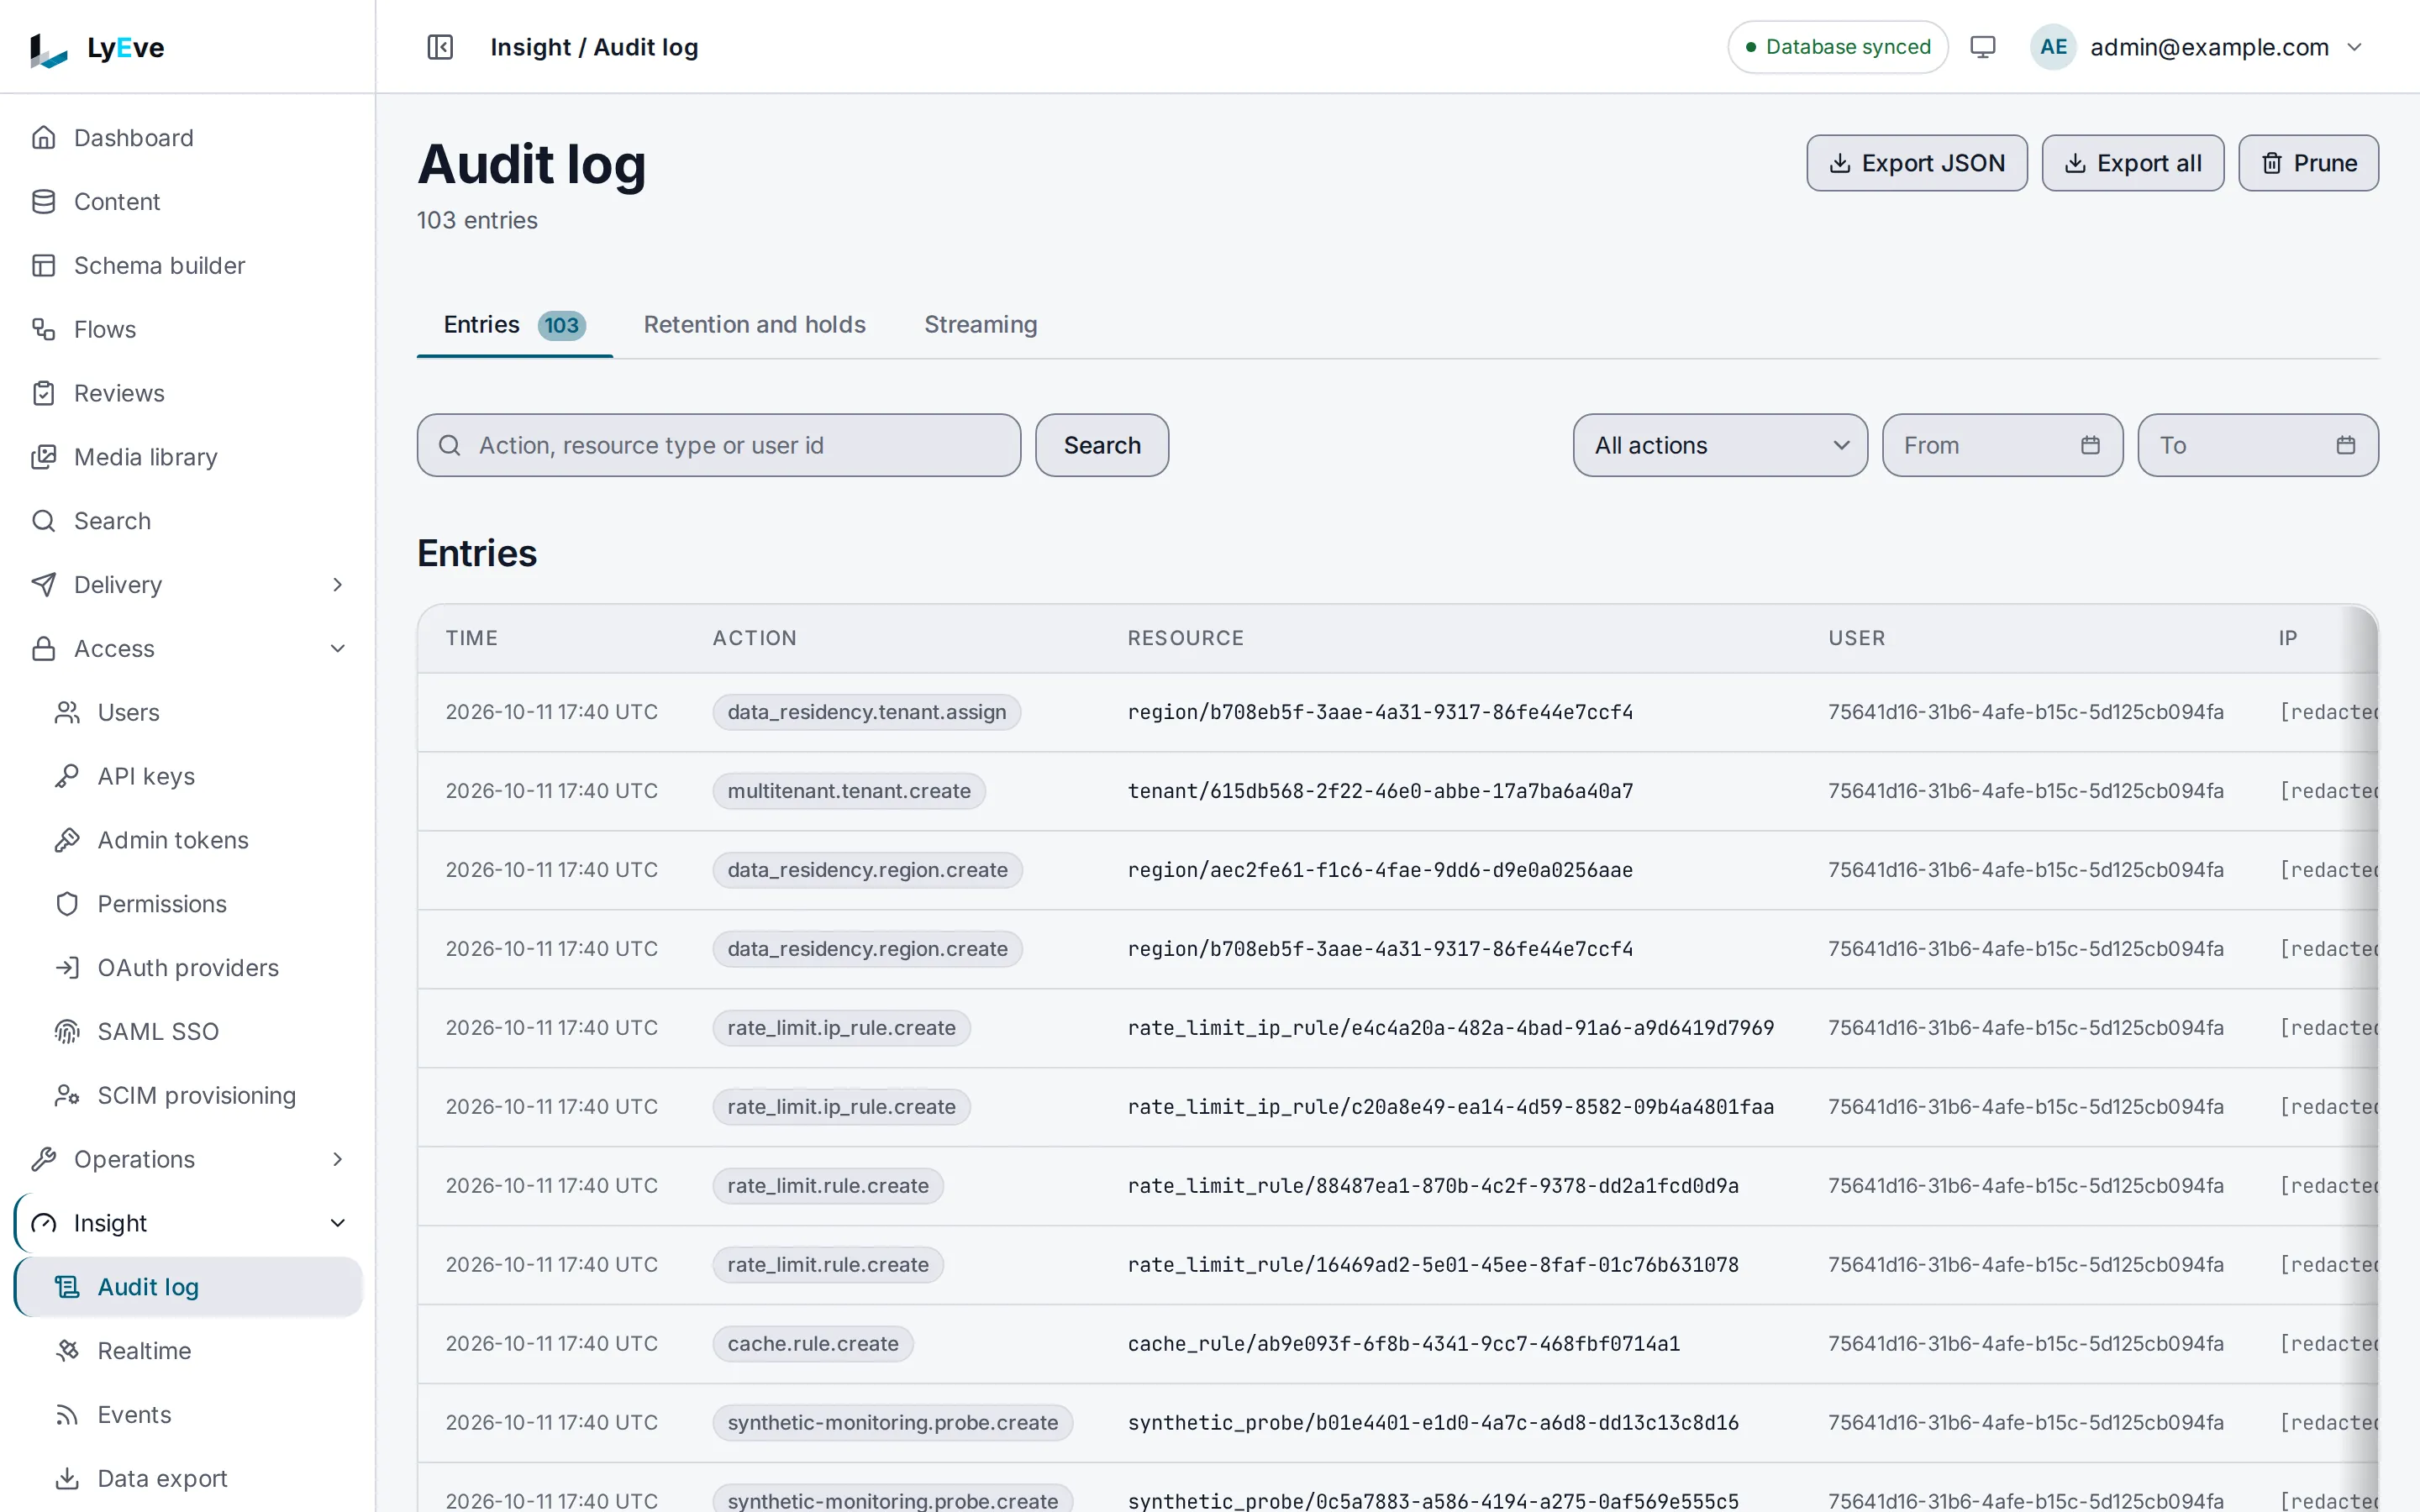2420x1512 pixels.
Task: Click the Export JSON button
Action: (1916, 163)
